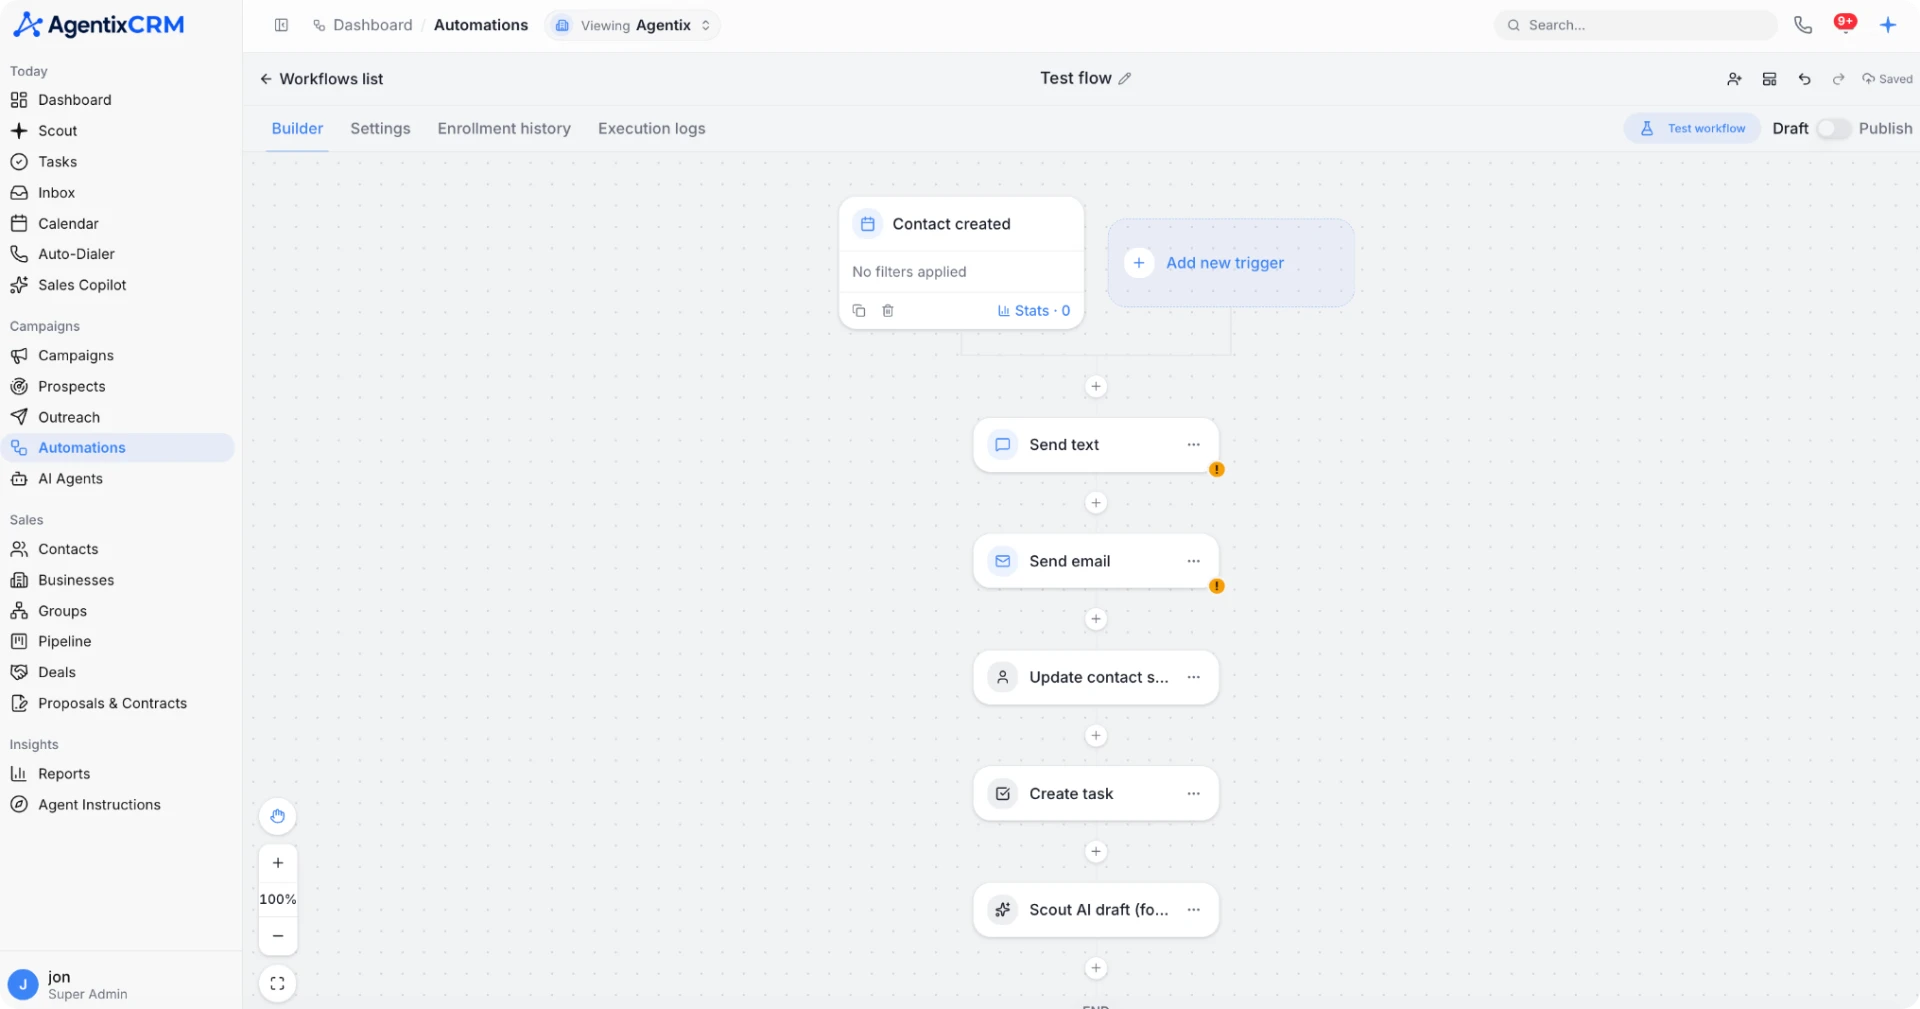Click the Search input field
Image resolution: width=1920 pixels, height=1009 pixels.
click(1636, 25)
